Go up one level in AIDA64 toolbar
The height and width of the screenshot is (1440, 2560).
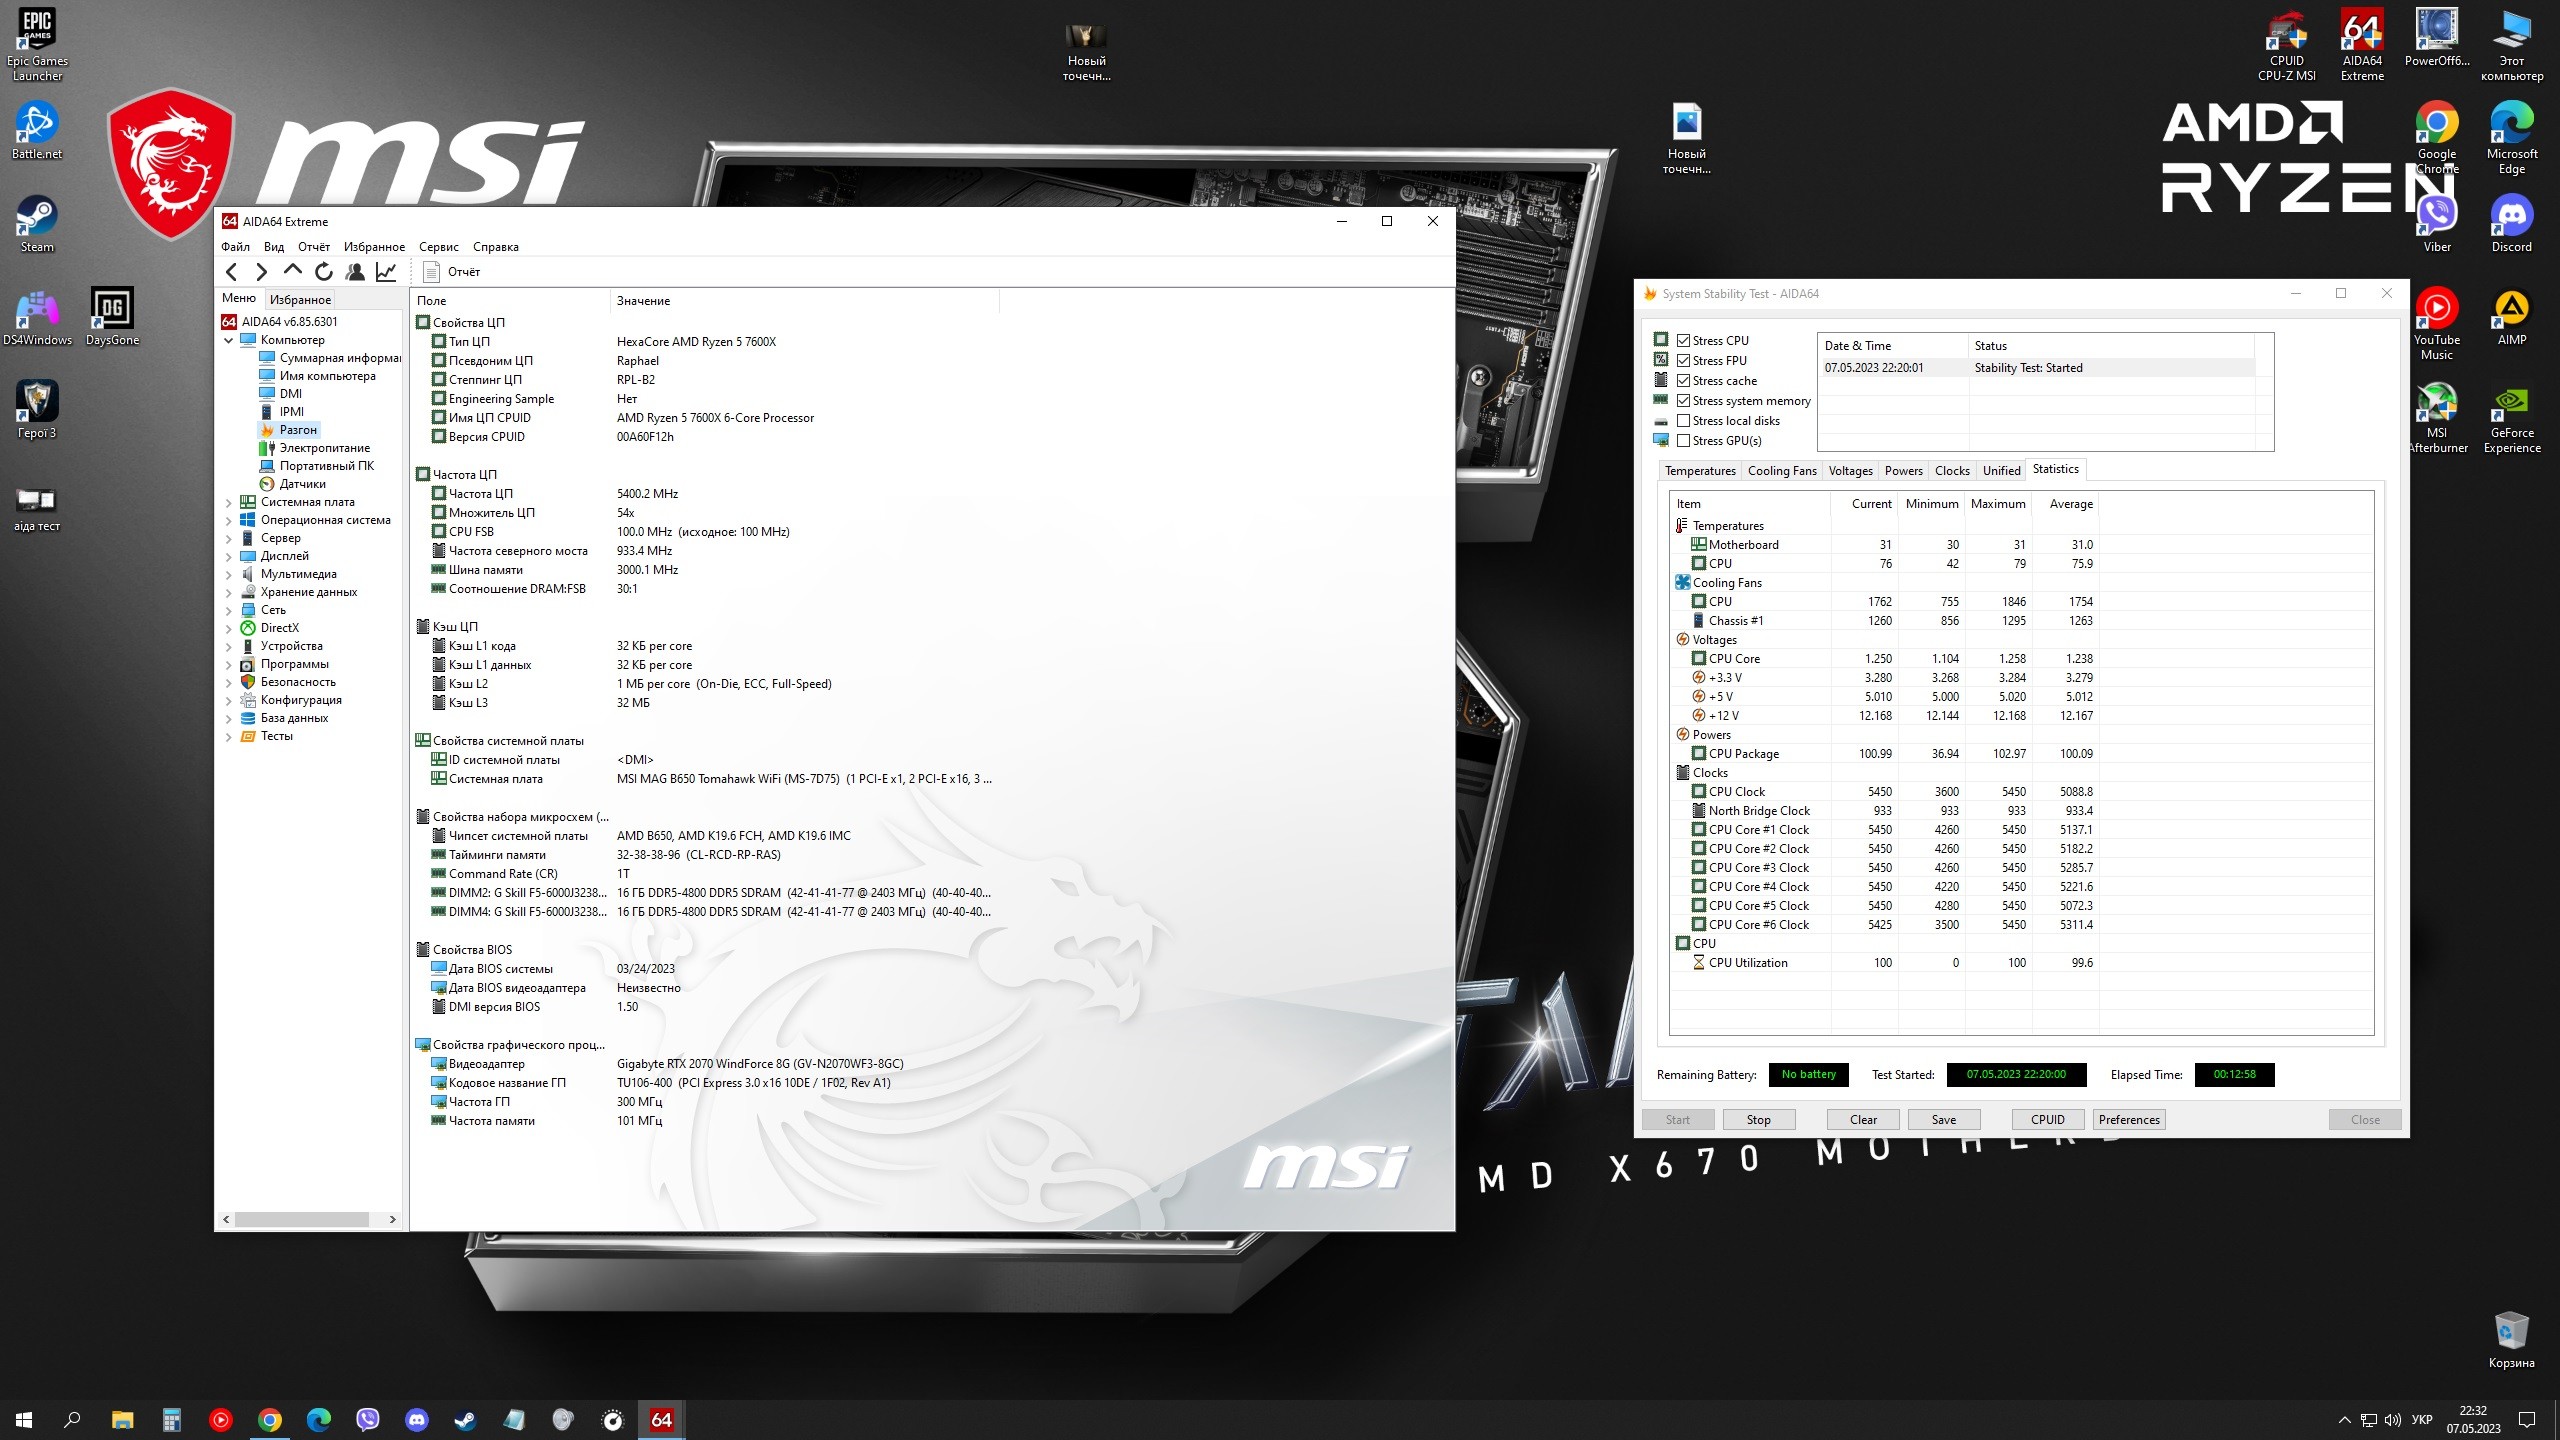pyautogui.click(x=293, y=272)
